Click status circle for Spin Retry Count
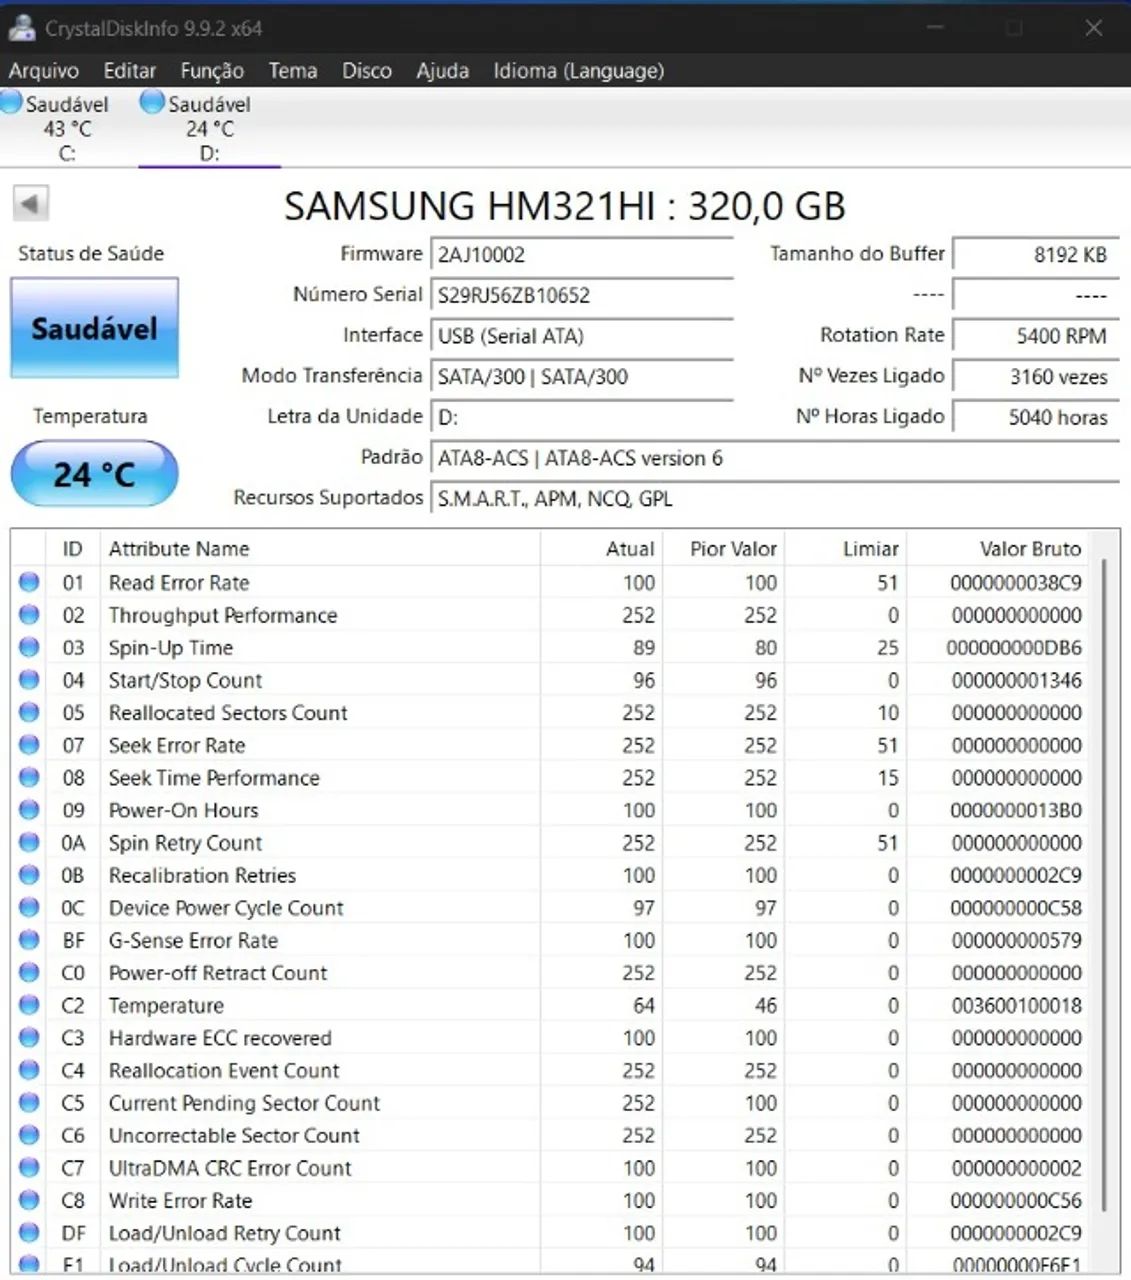The width and height of the screenshot is (1131, 1280). 29,842
